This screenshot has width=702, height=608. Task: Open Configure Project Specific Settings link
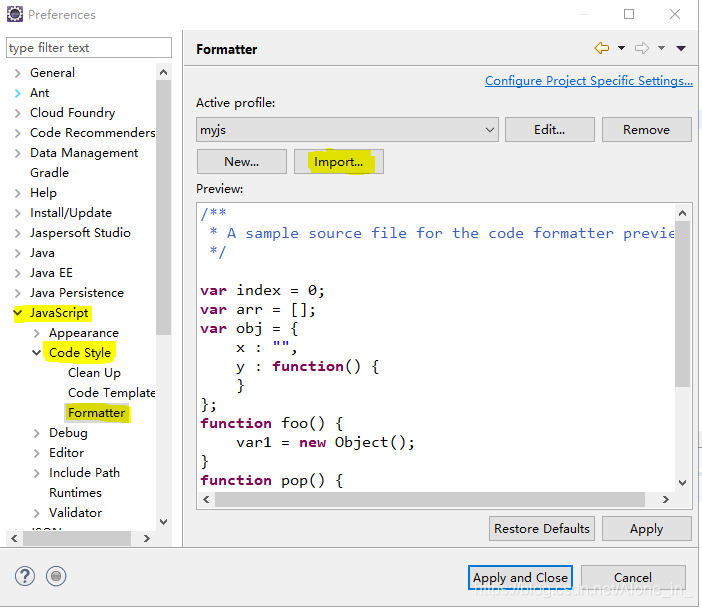click(589, 81)
